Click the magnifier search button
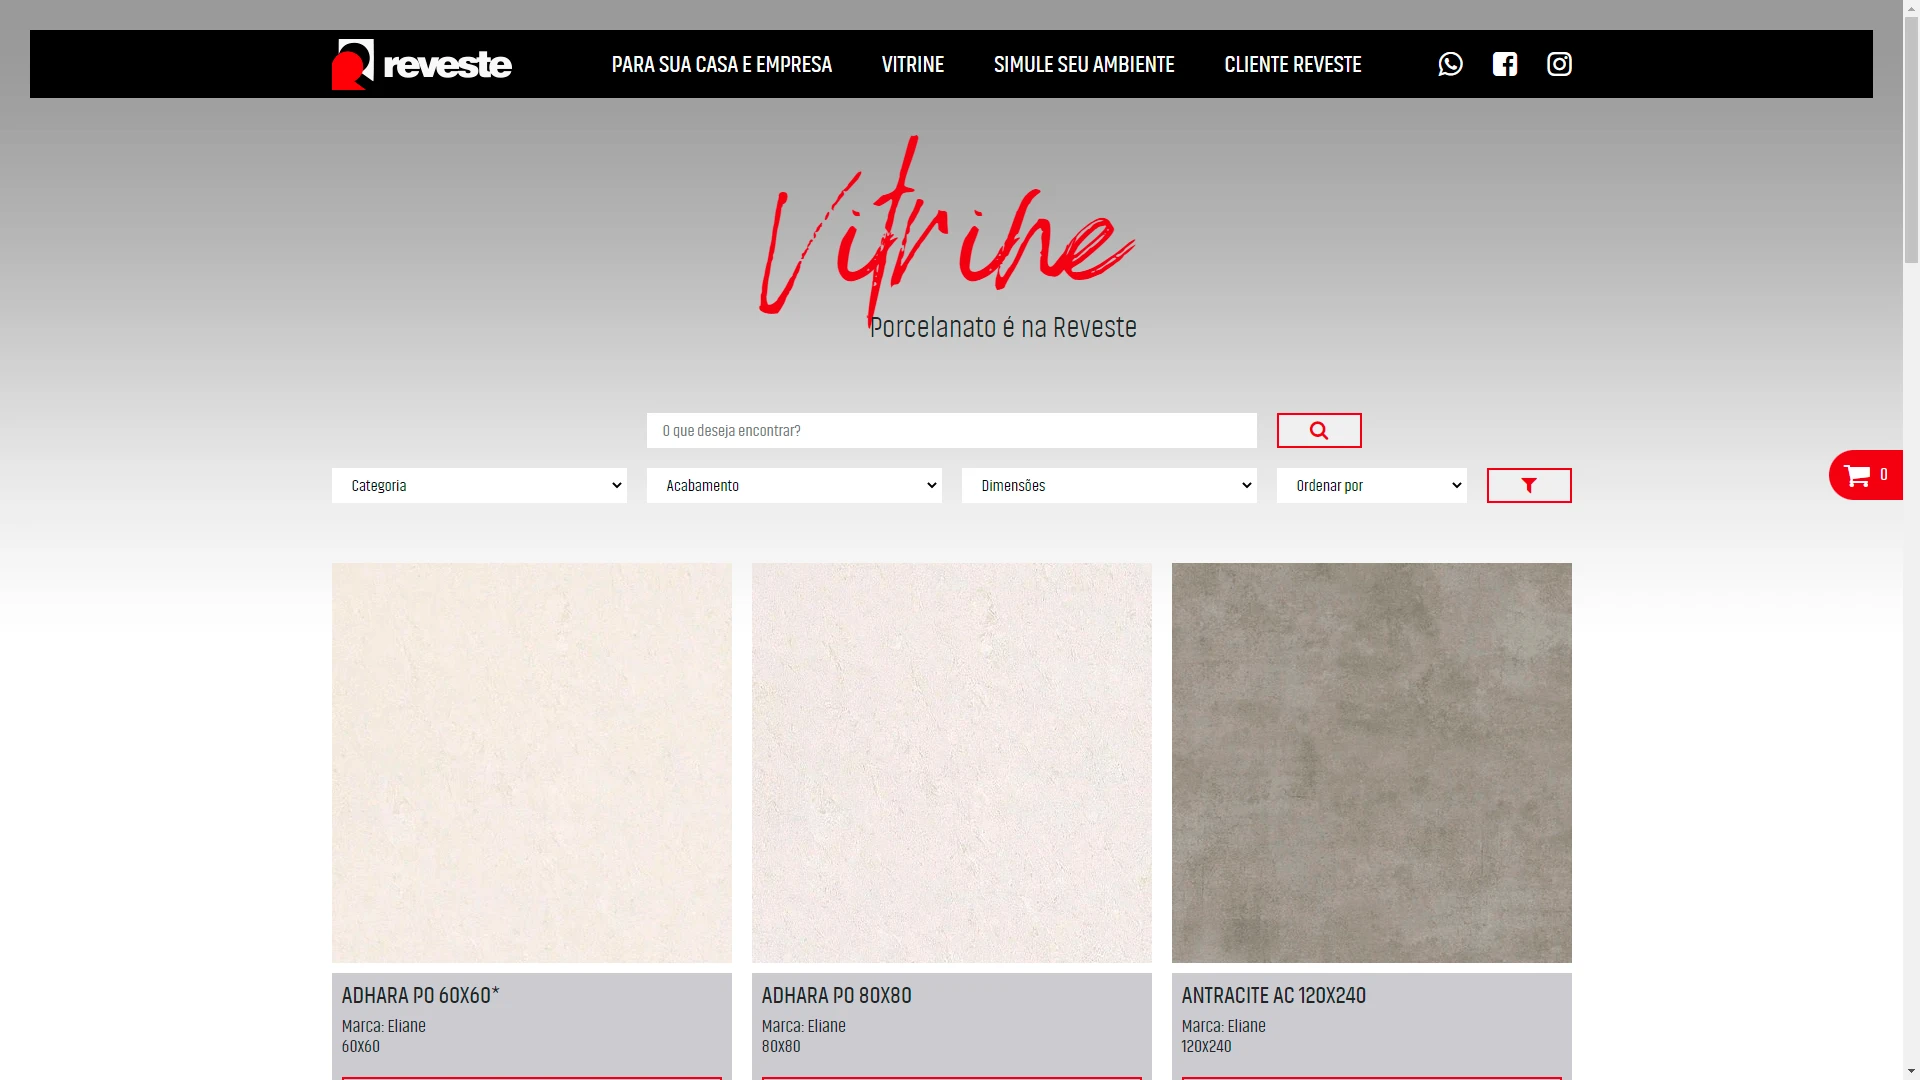The height and width of the screenshot is (1080, 1920). tap(1319, 430)
